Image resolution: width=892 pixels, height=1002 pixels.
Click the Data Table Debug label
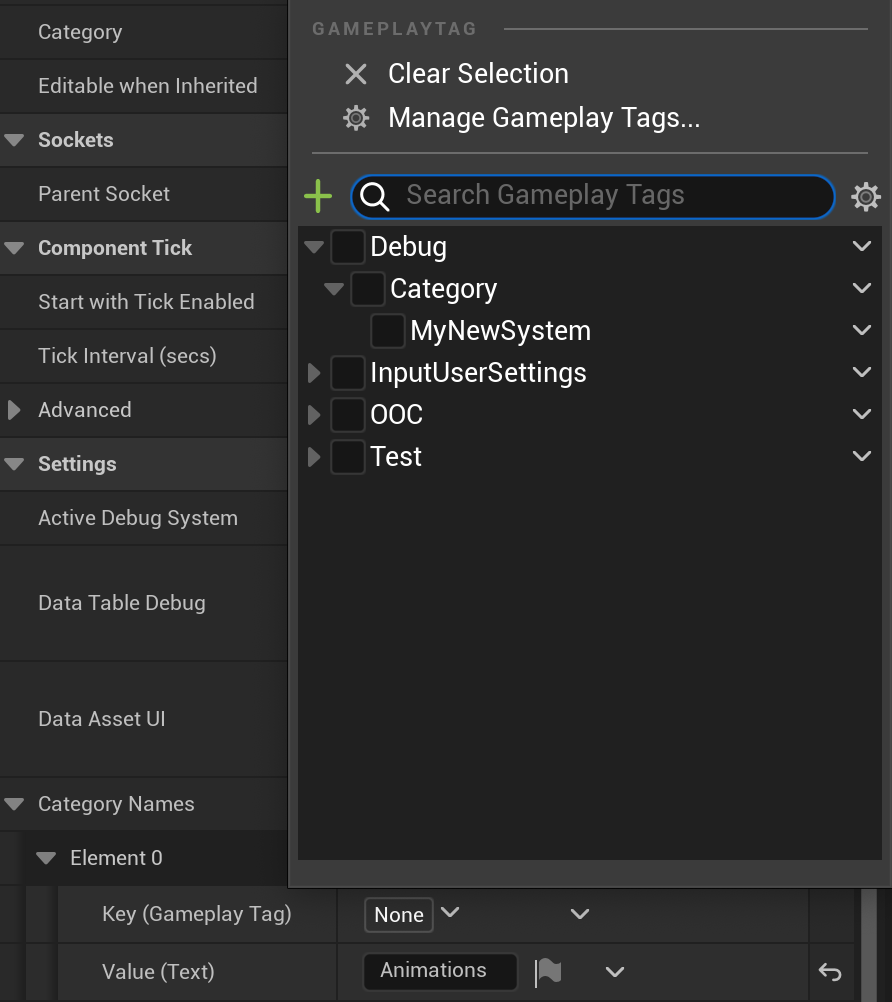[x=122, y=603]
